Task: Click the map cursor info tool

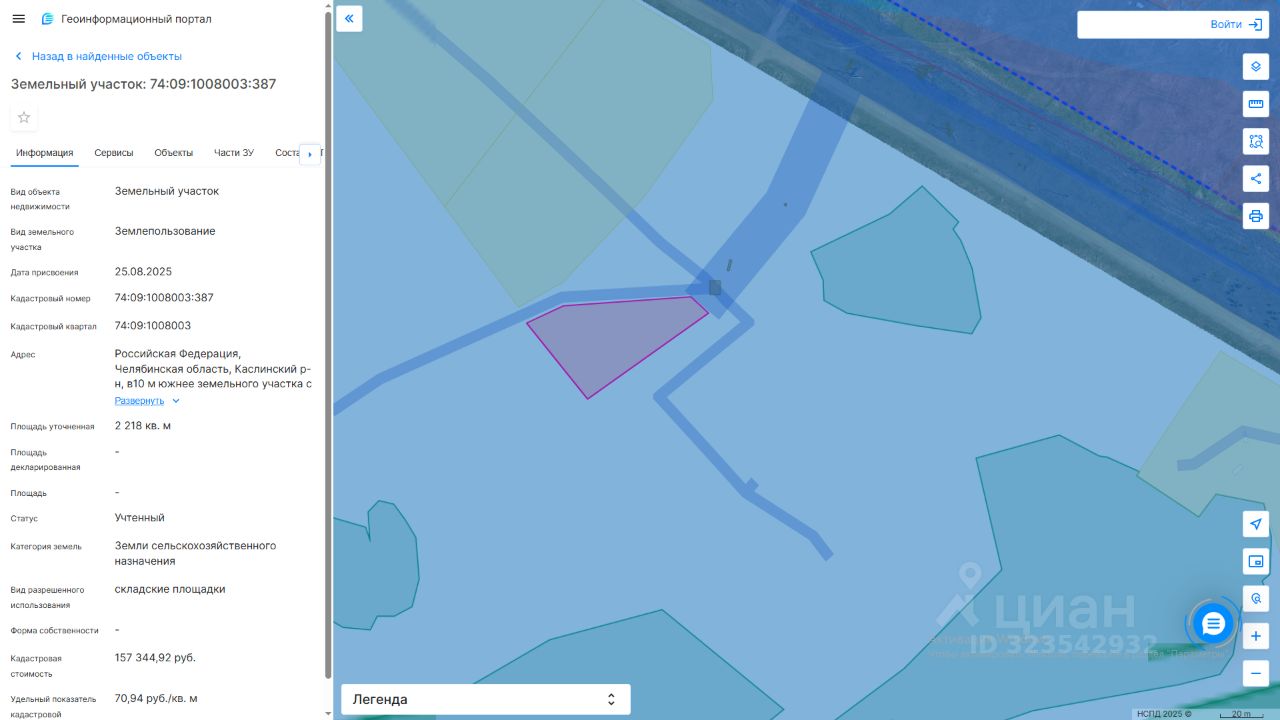Action: tap(1256, 598)
